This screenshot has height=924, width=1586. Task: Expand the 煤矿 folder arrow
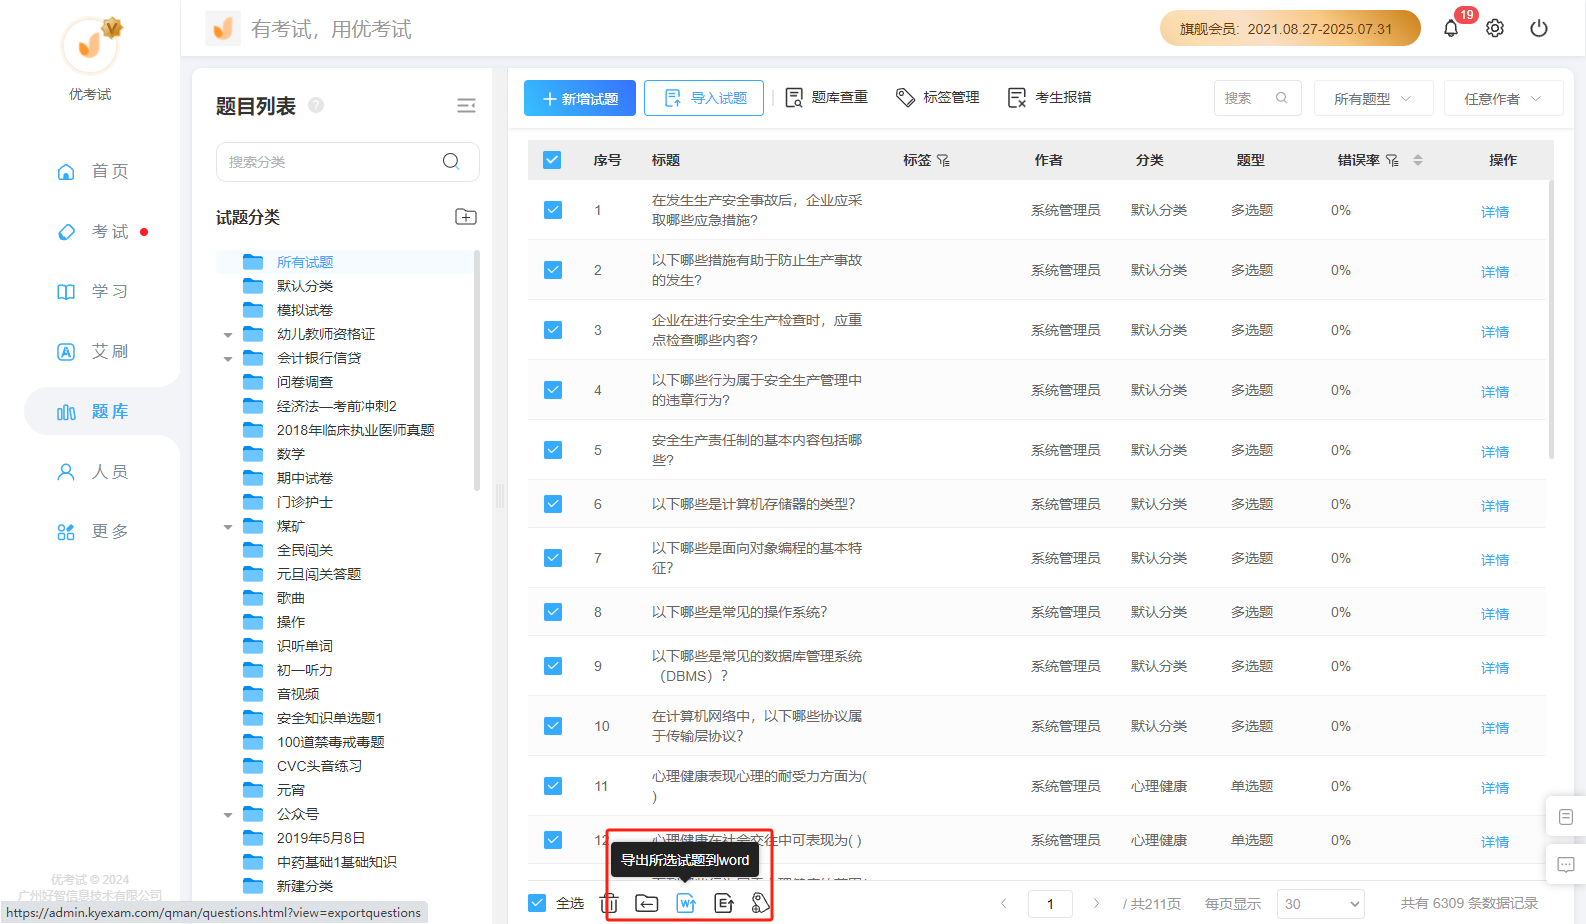(x=228, y=527)
